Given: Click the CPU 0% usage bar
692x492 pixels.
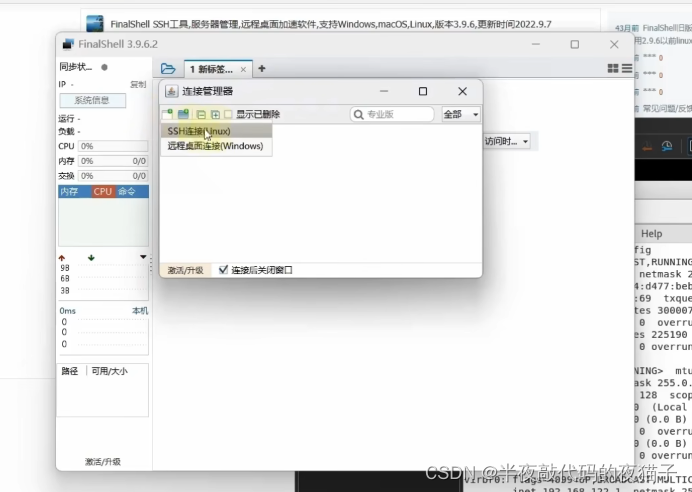Looking at the screenshot, I should tap(113, 146).
